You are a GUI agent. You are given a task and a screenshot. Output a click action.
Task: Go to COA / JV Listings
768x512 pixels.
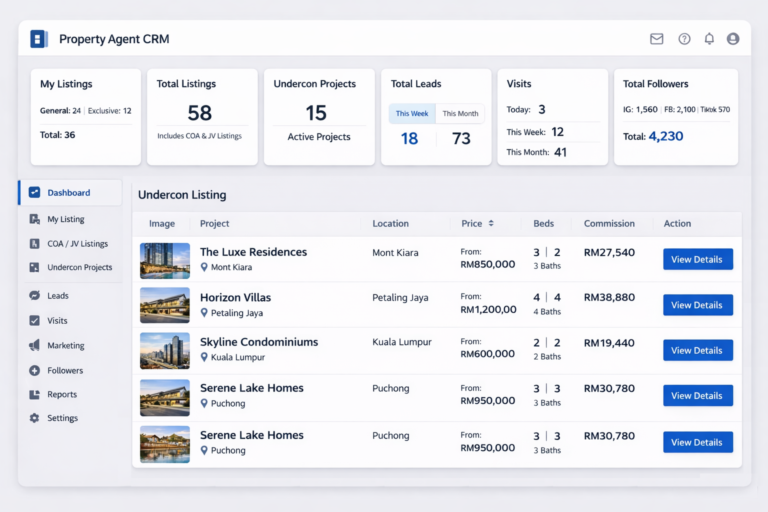pos(77,244)
